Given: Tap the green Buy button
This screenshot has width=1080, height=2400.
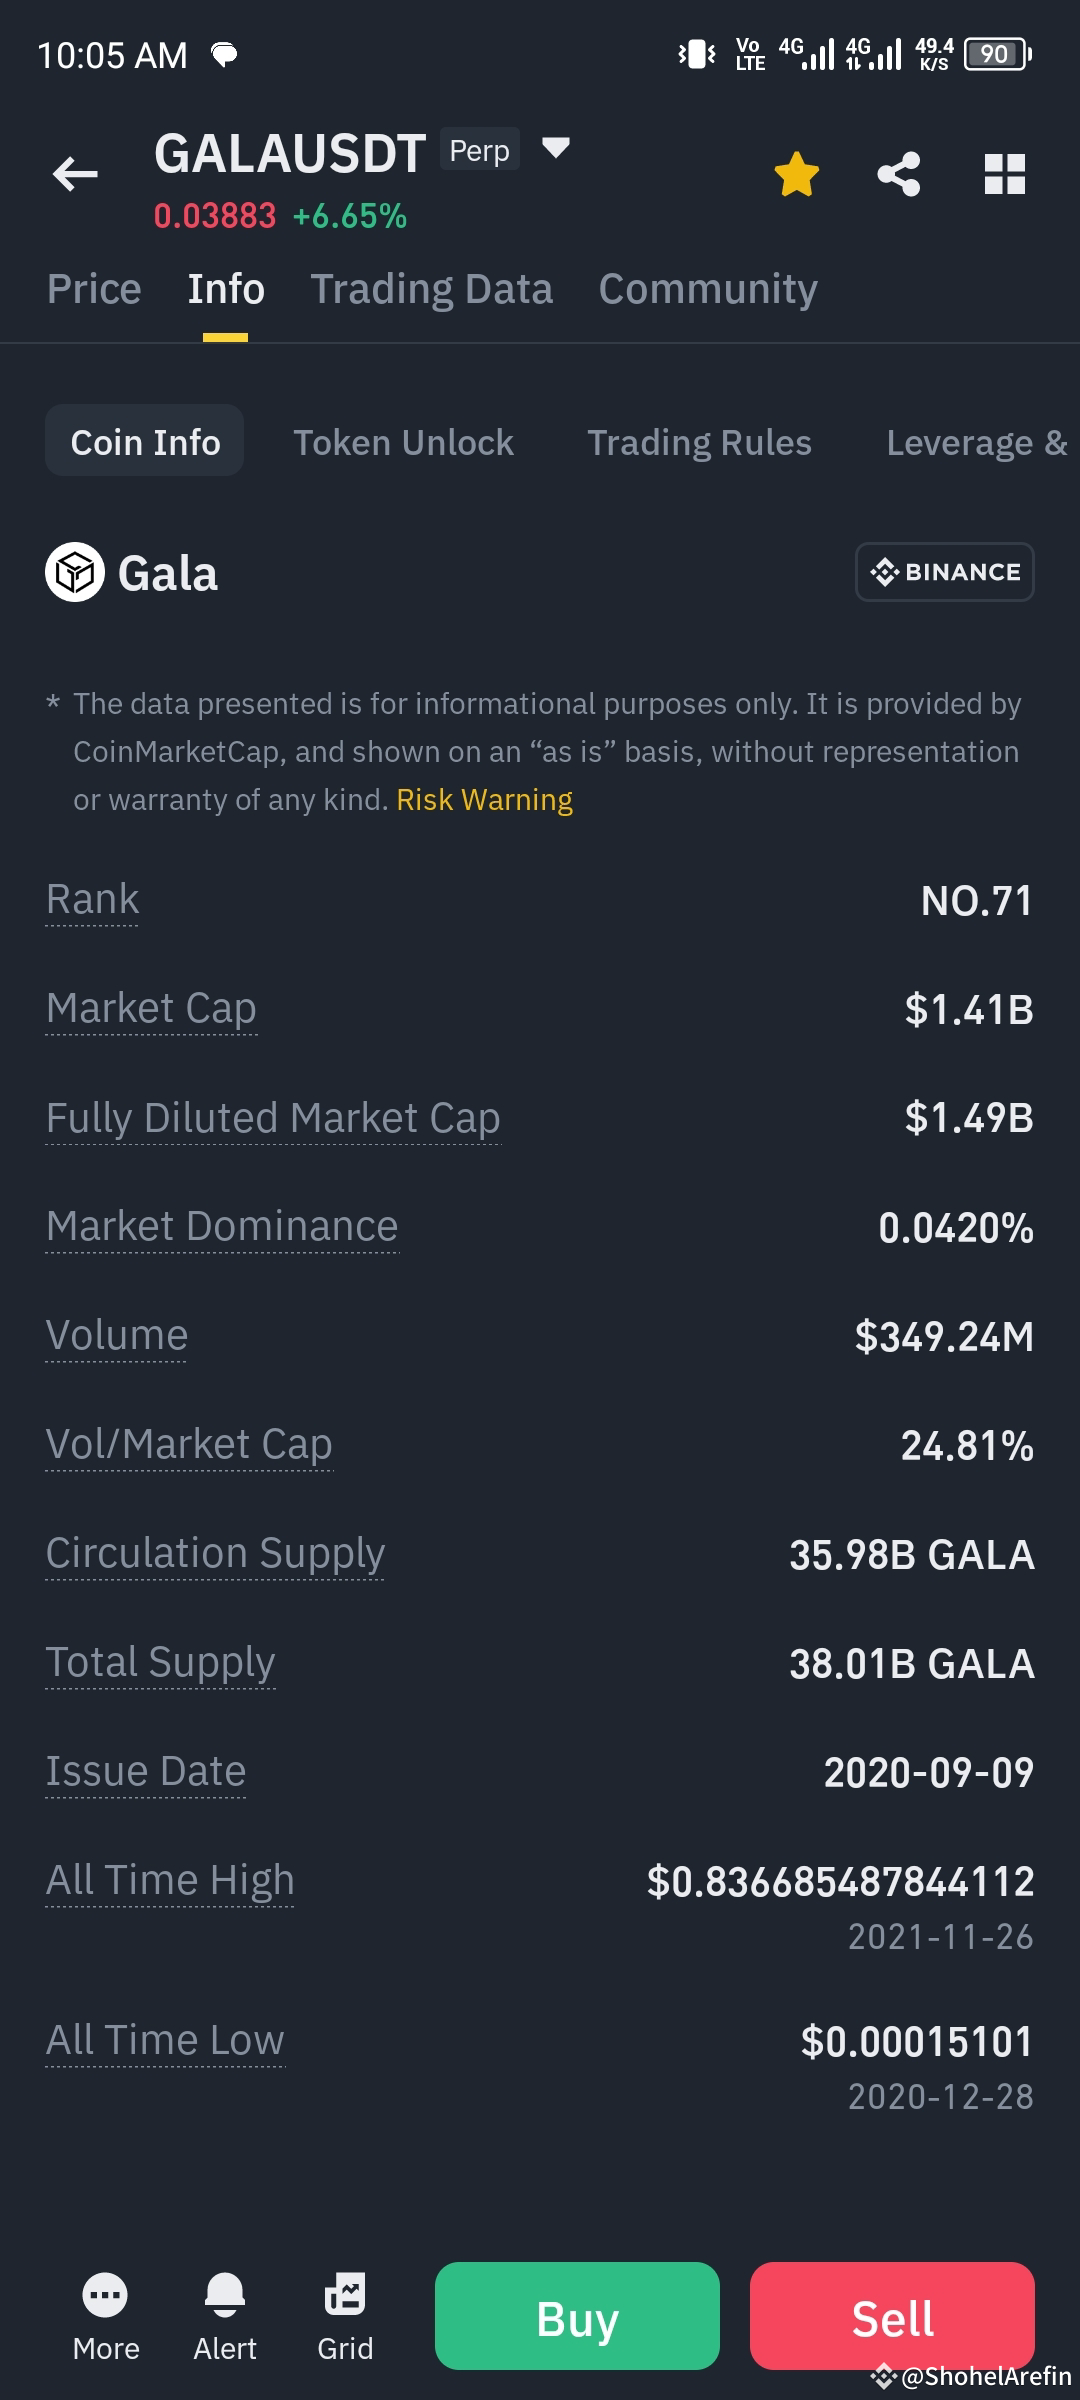Looking at the screenshot, I should click(577, 2316).
